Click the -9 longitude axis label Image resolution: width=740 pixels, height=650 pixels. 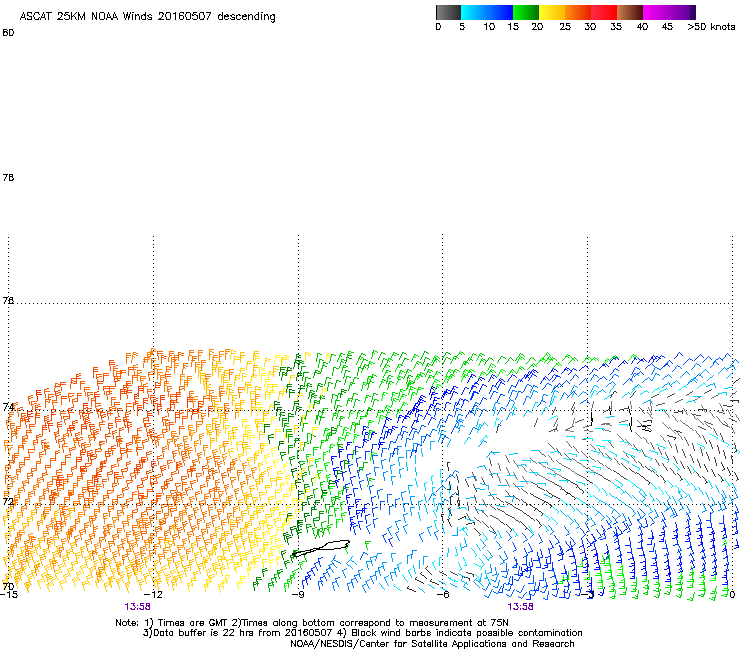(298, 595)
